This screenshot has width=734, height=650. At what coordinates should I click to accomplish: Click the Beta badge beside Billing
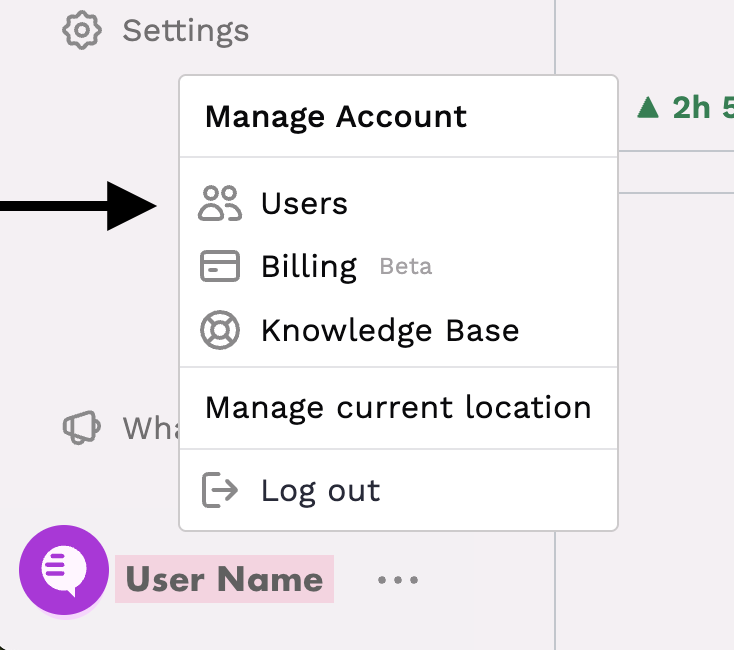[406, 267]
